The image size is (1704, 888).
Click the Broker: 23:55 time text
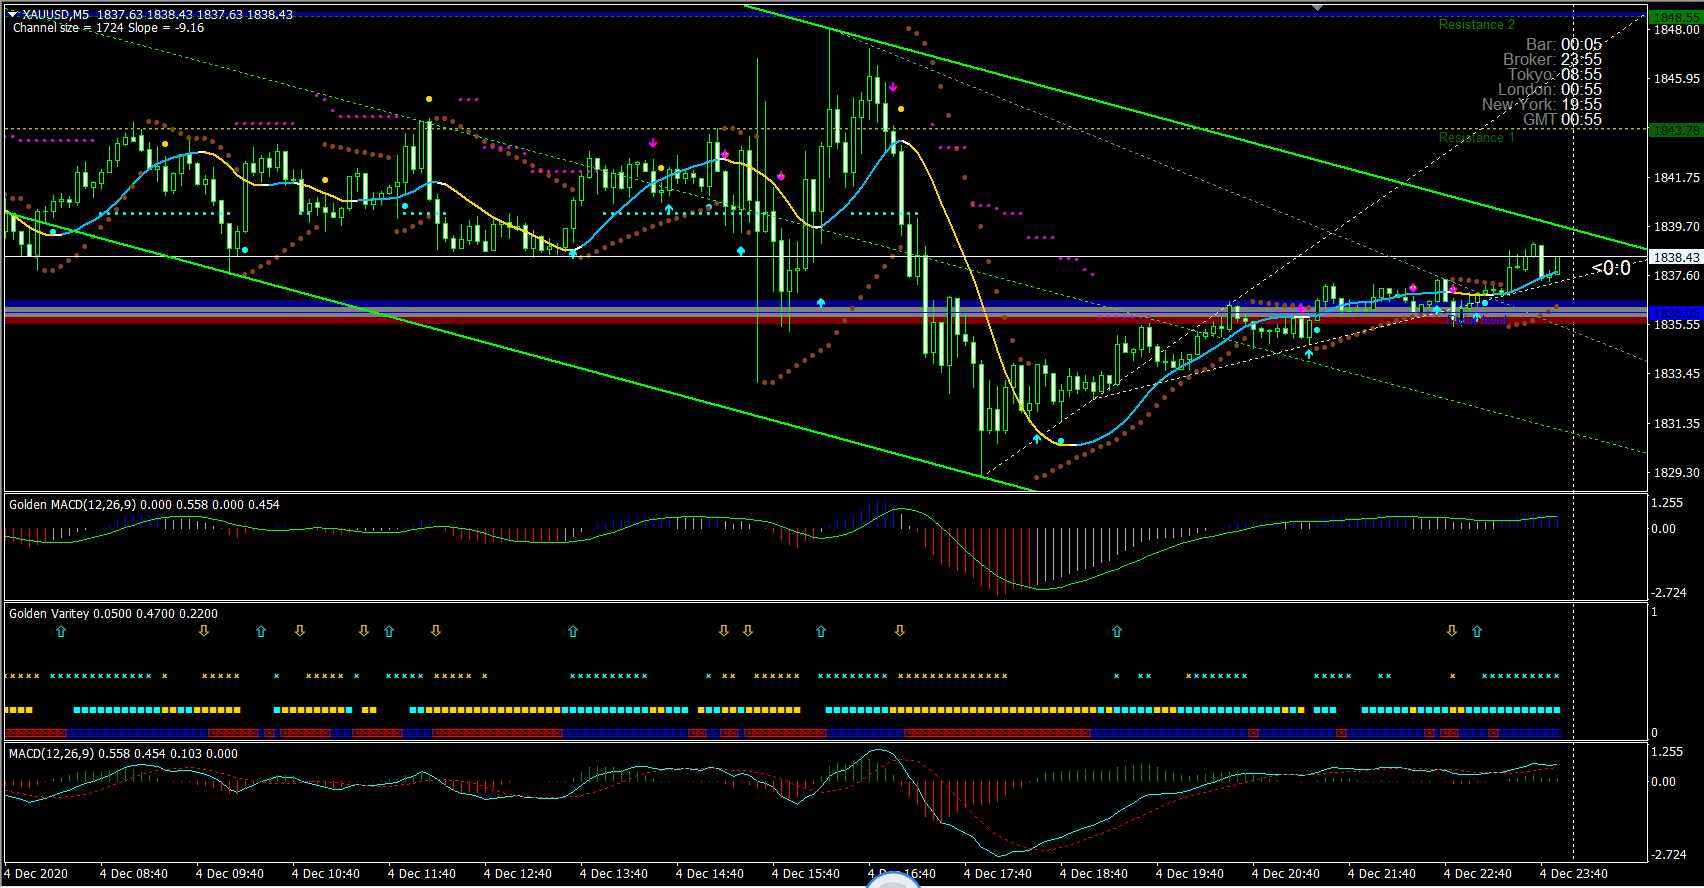[1552, 60]
